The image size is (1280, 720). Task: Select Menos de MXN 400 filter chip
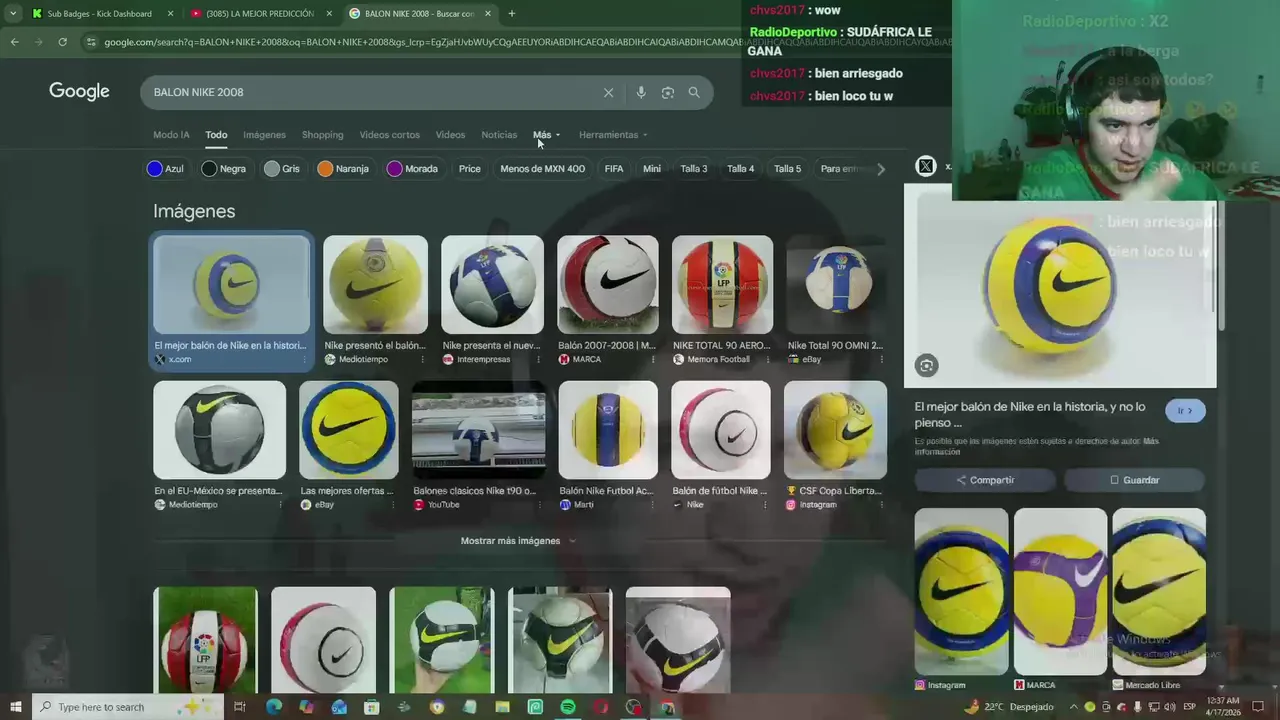click(542, 169)
